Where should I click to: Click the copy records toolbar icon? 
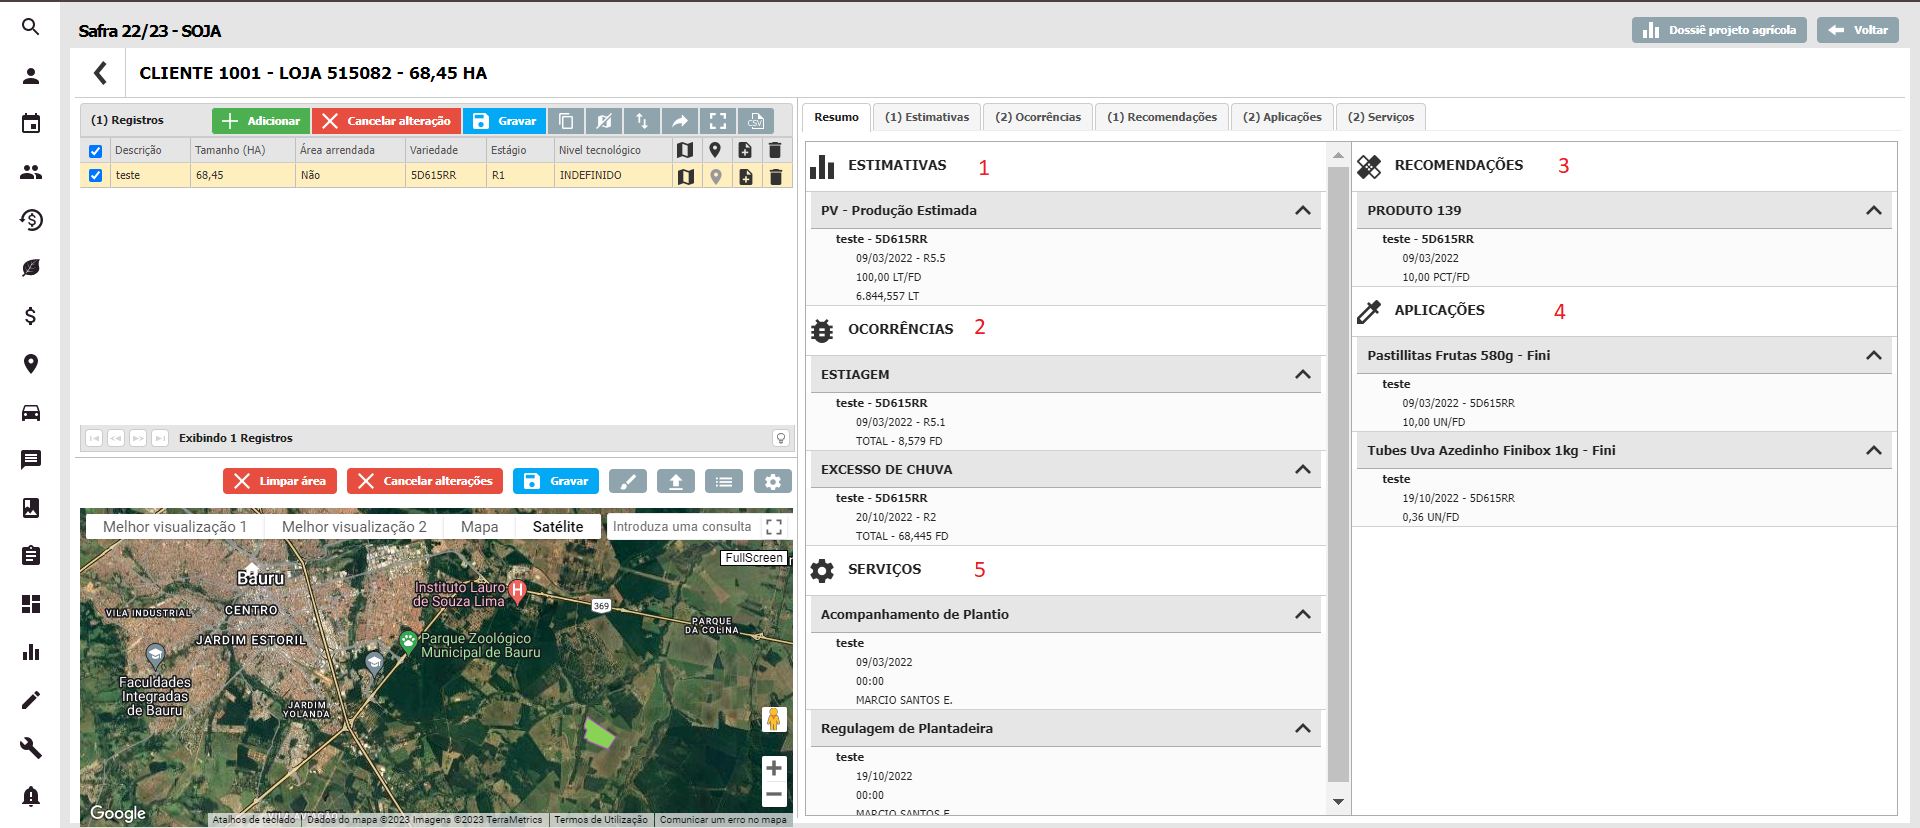[566, 121]
